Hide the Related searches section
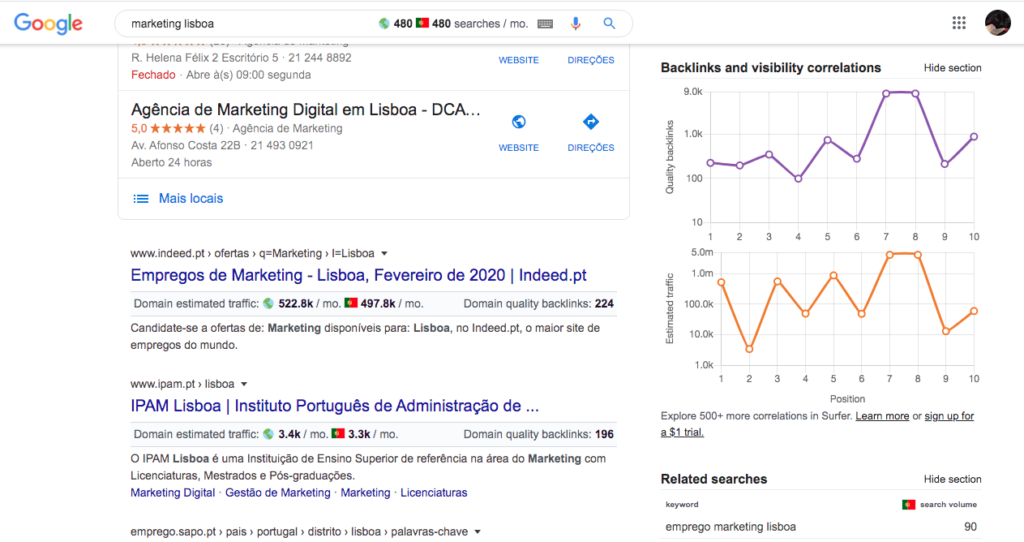 click(x=952, y=479)
